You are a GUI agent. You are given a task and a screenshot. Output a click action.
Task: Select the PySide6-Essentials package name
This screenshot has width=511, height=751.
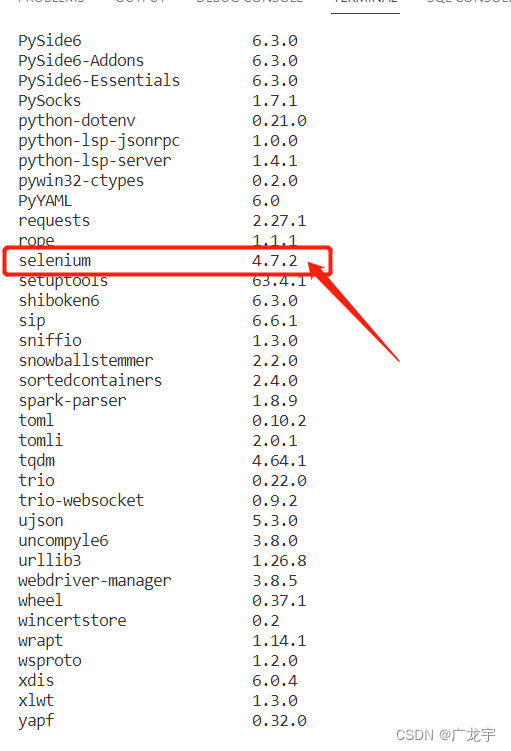[x=99, y=81]
